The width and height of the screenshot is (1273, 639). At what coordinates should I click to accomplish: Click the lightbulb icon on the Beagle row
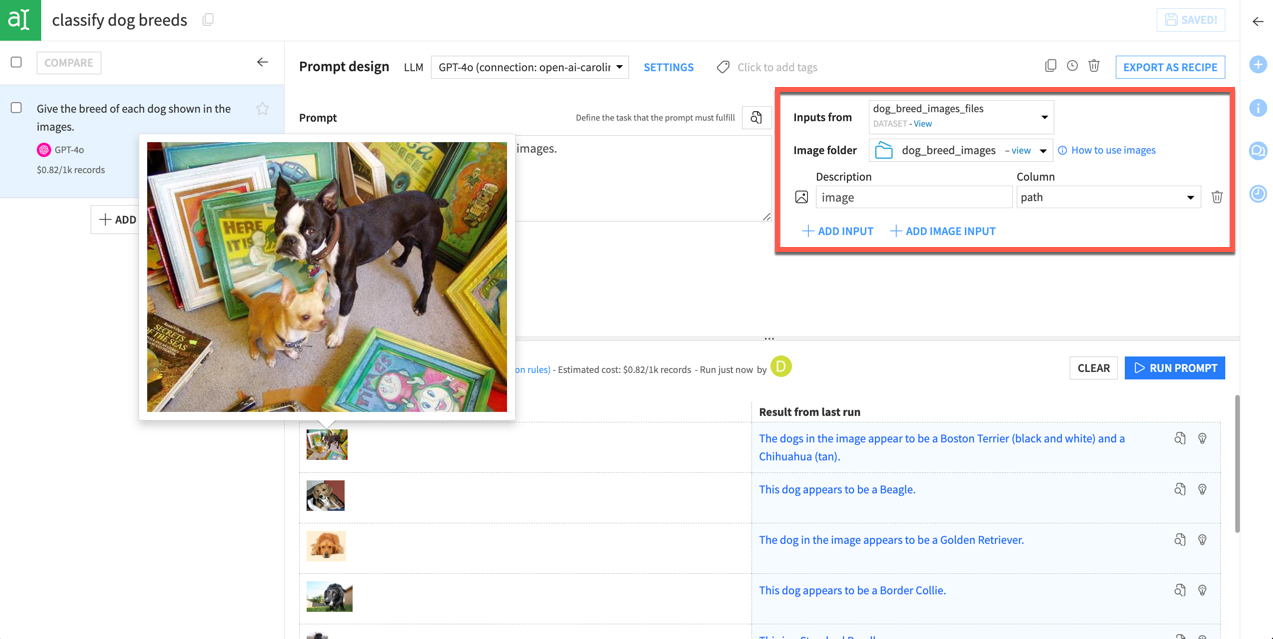point(1202,489)
